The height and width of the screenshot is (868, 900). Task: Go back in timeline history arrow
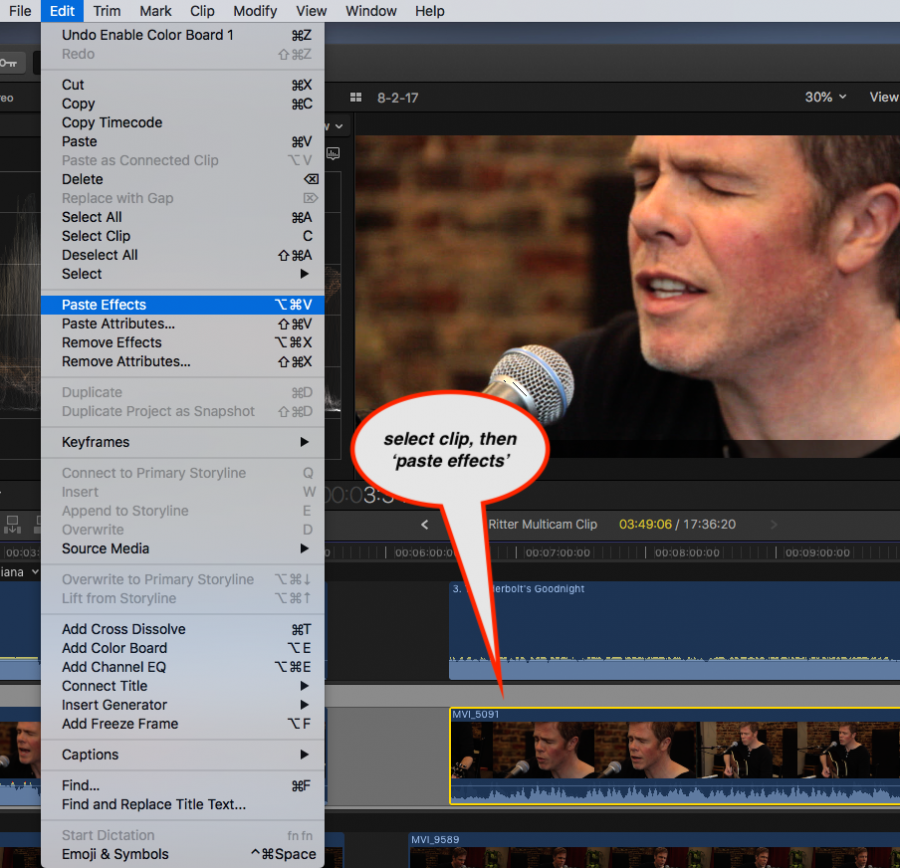424,524
